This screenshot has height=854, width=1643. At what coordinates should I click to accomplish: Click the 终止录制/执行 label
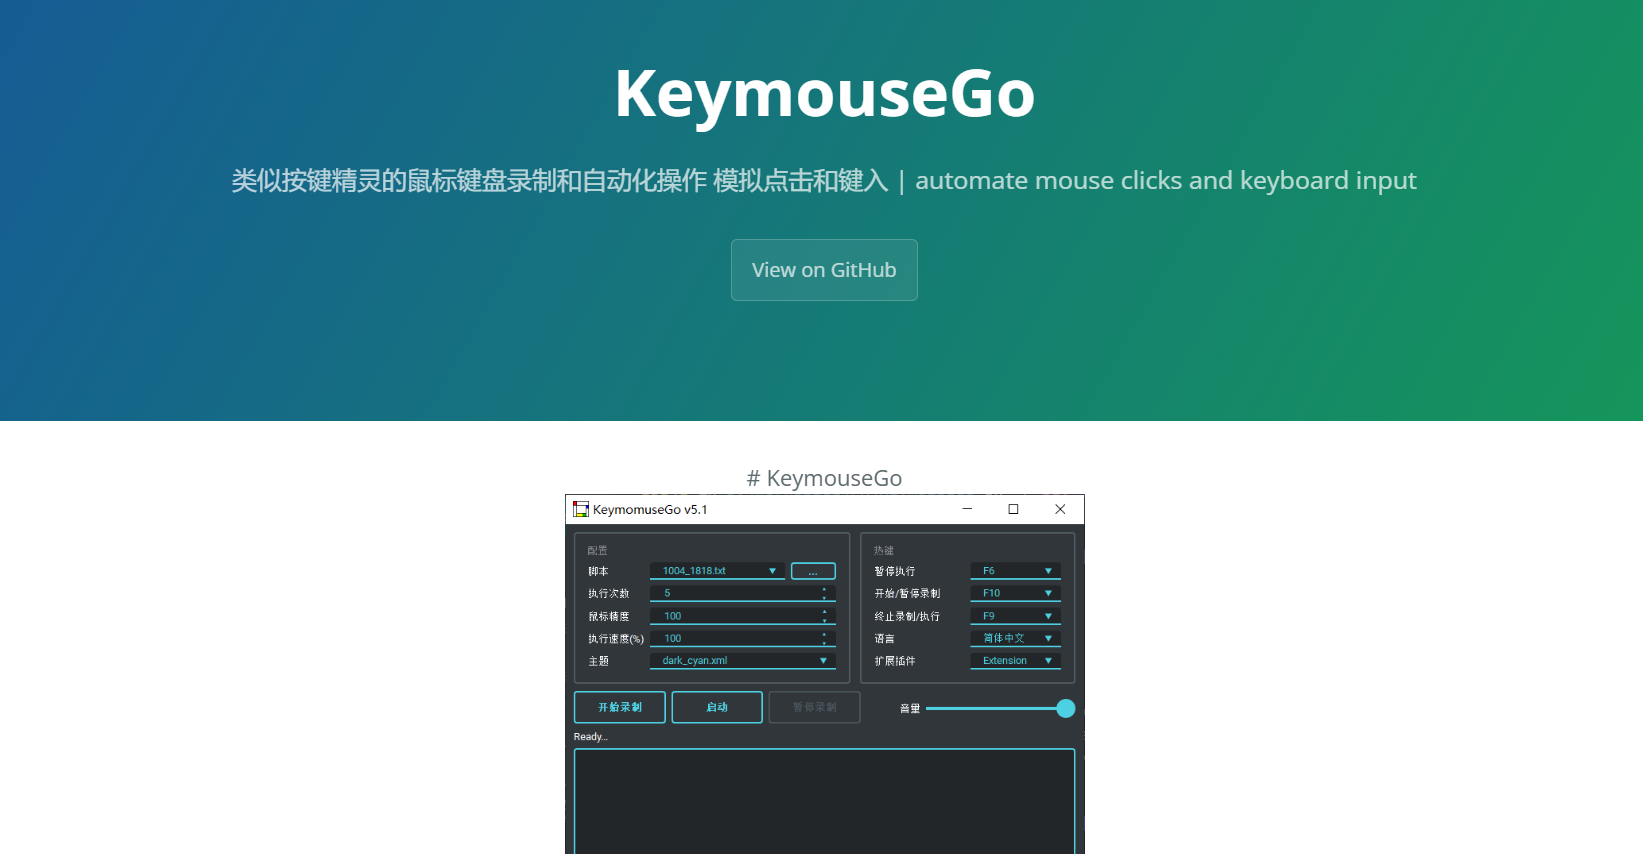pos(907,617)
